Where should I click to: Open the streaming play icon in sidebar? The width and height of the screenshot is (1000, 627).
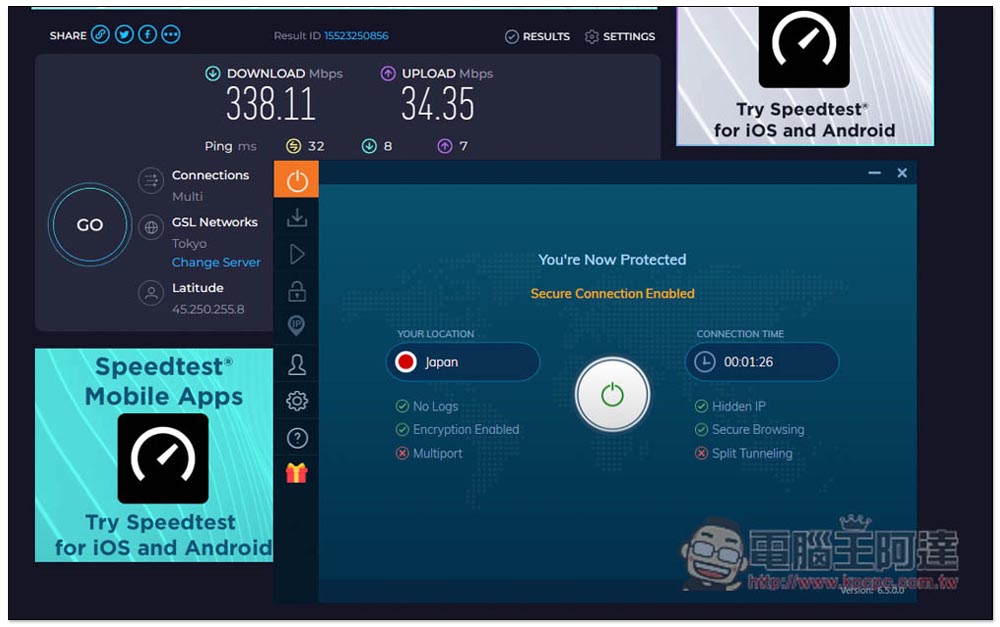tap(296, 255)
